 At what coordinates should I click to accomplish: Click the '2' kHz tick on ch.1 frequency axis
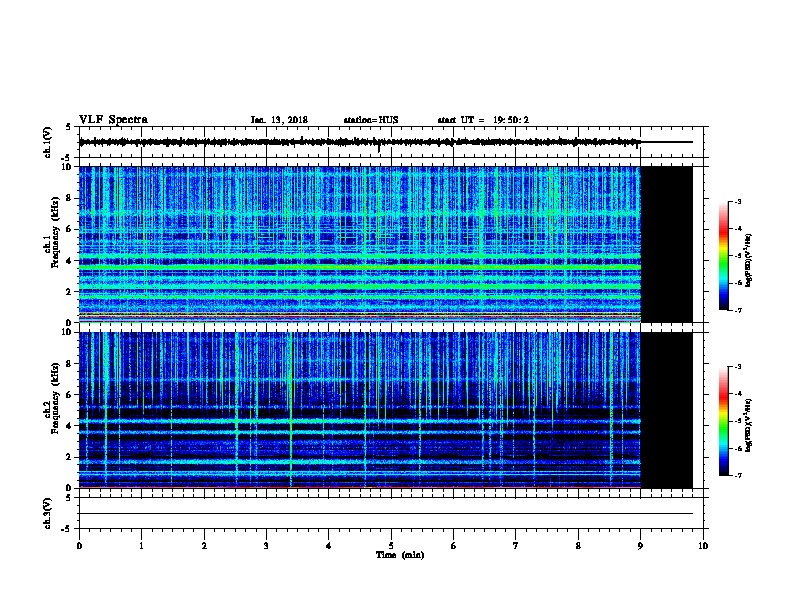pyautogui.click(x=69, y=292)
